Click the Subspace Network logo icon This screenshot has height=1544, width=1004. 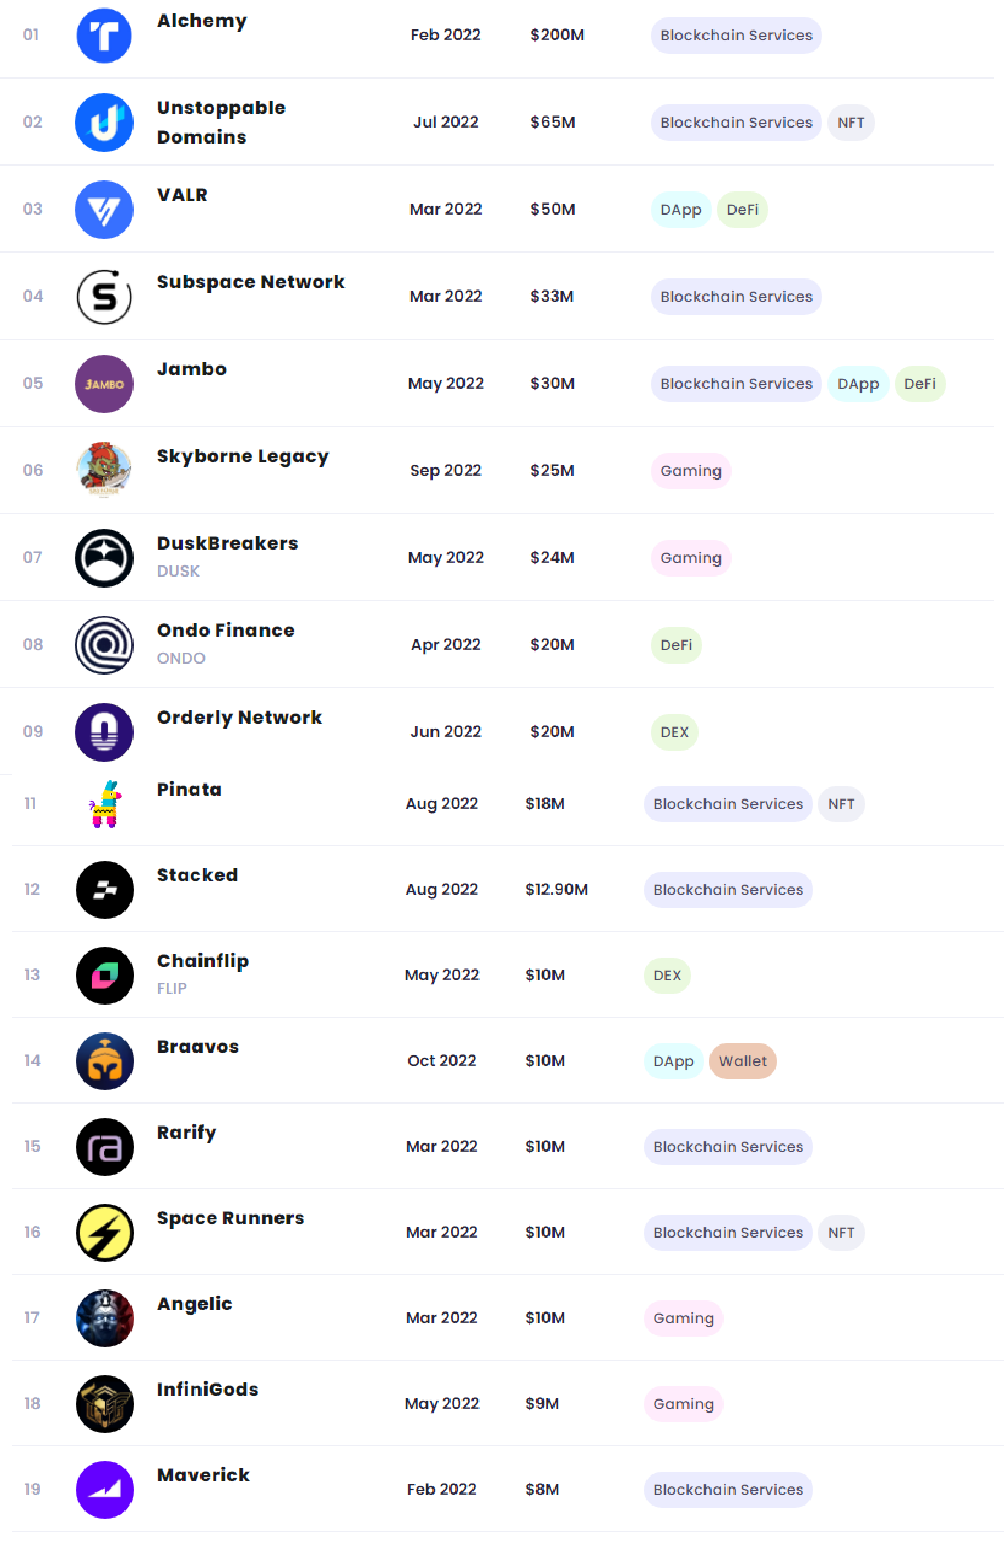pos(104,297)
